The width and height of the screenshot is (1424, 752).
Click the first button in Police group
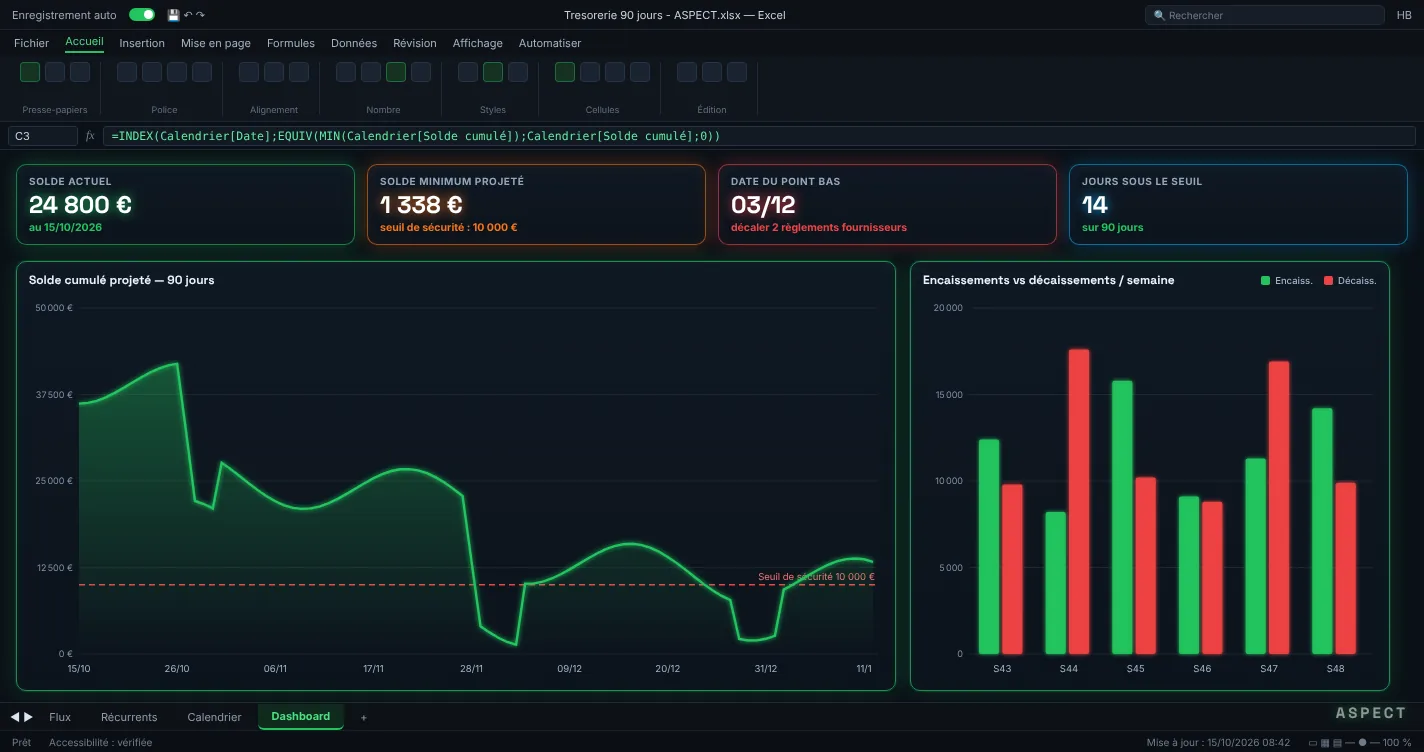coord(127,72)
